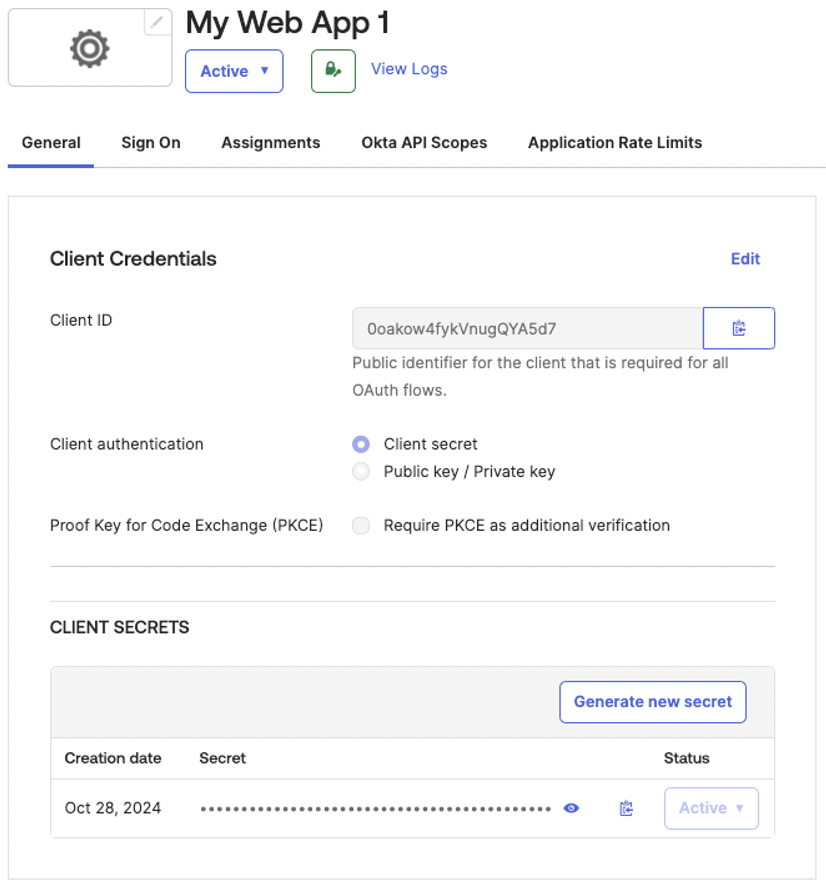Select Client secret authentication option
Viewport: 826px width, 882px height.
coord(361,444)
